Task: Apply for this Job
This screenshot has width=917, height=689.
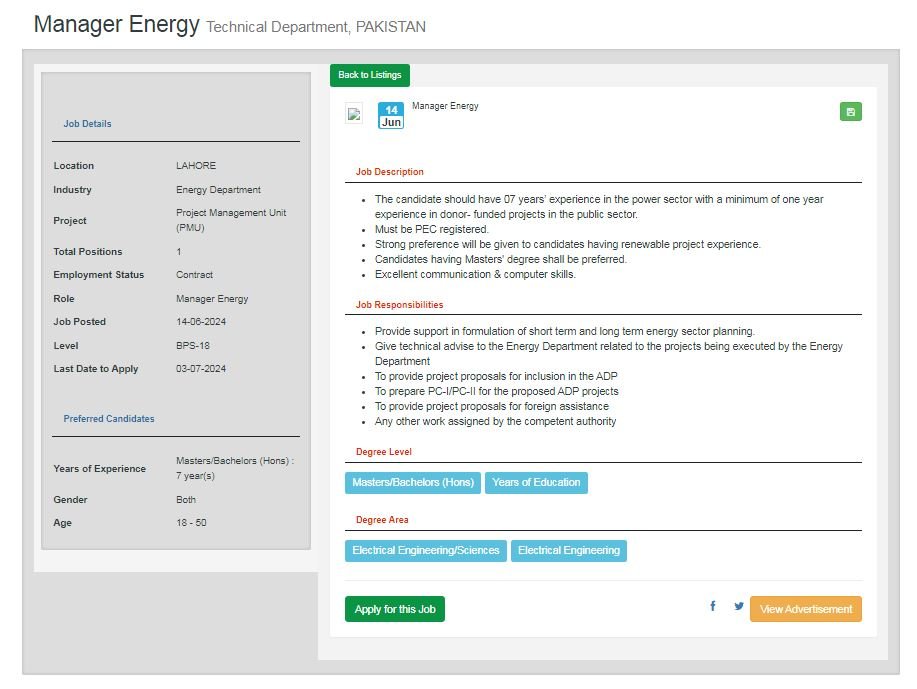Action: 395,609
